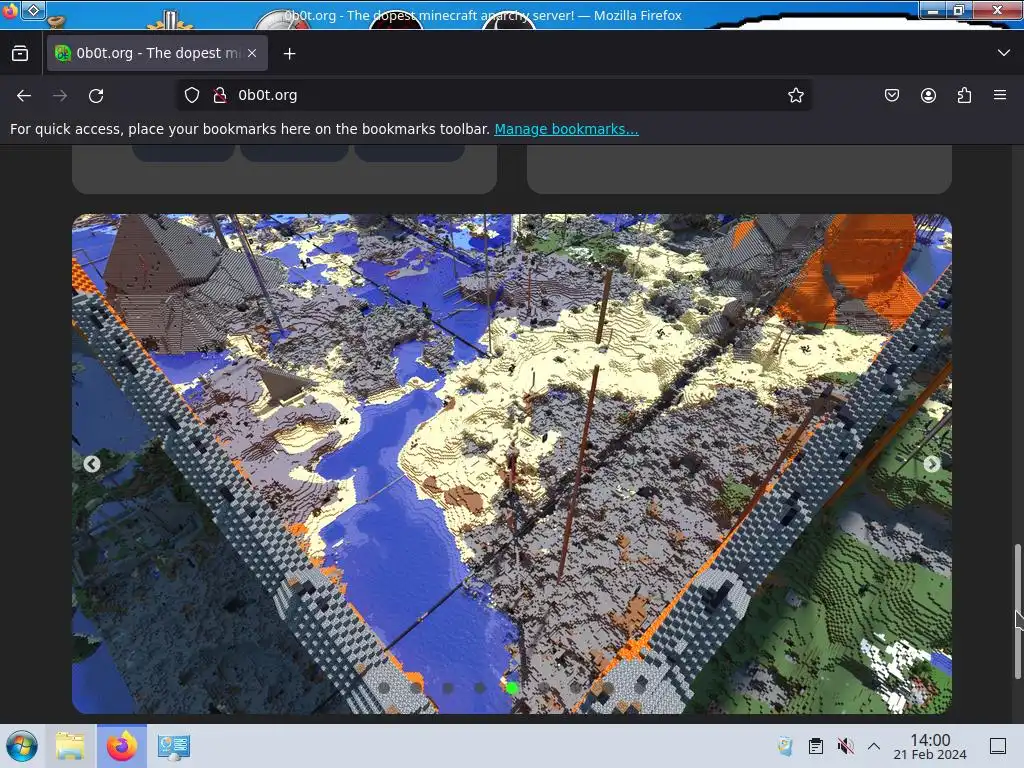Open the tracking protection shield icon

[x=191, y=95]
